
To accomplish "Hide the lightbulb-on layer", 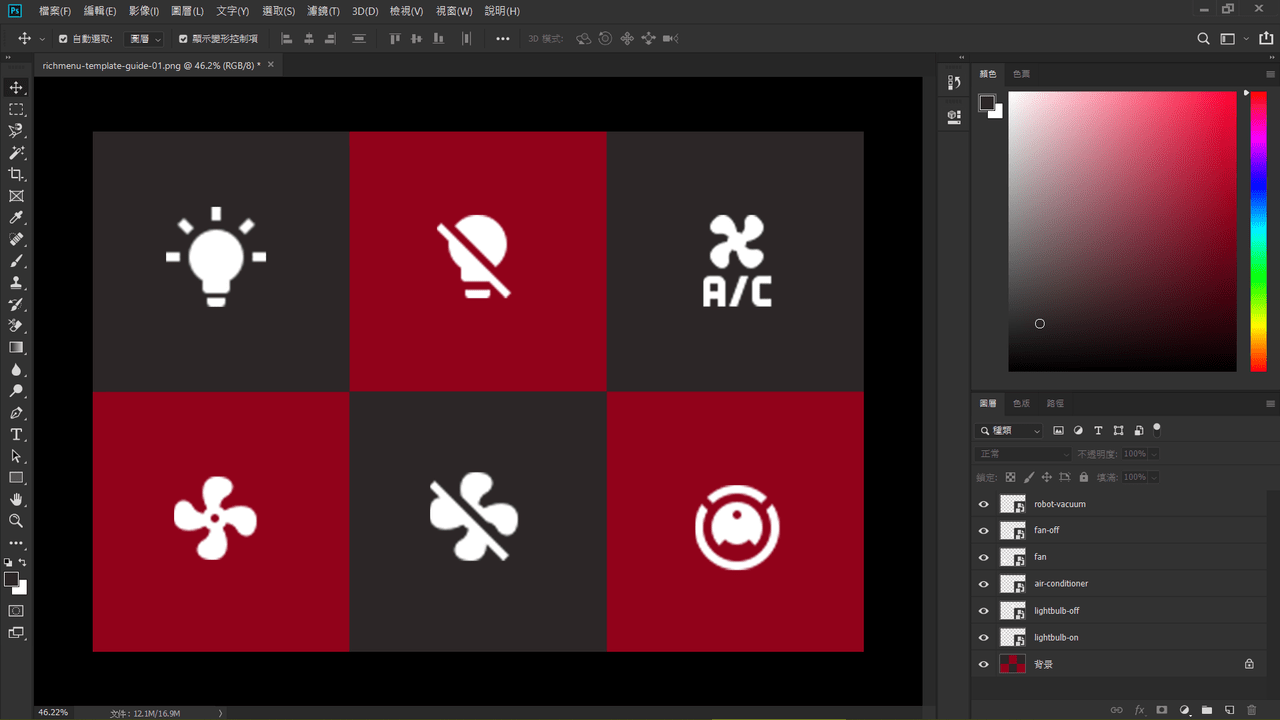I will (x=983, y=638).
